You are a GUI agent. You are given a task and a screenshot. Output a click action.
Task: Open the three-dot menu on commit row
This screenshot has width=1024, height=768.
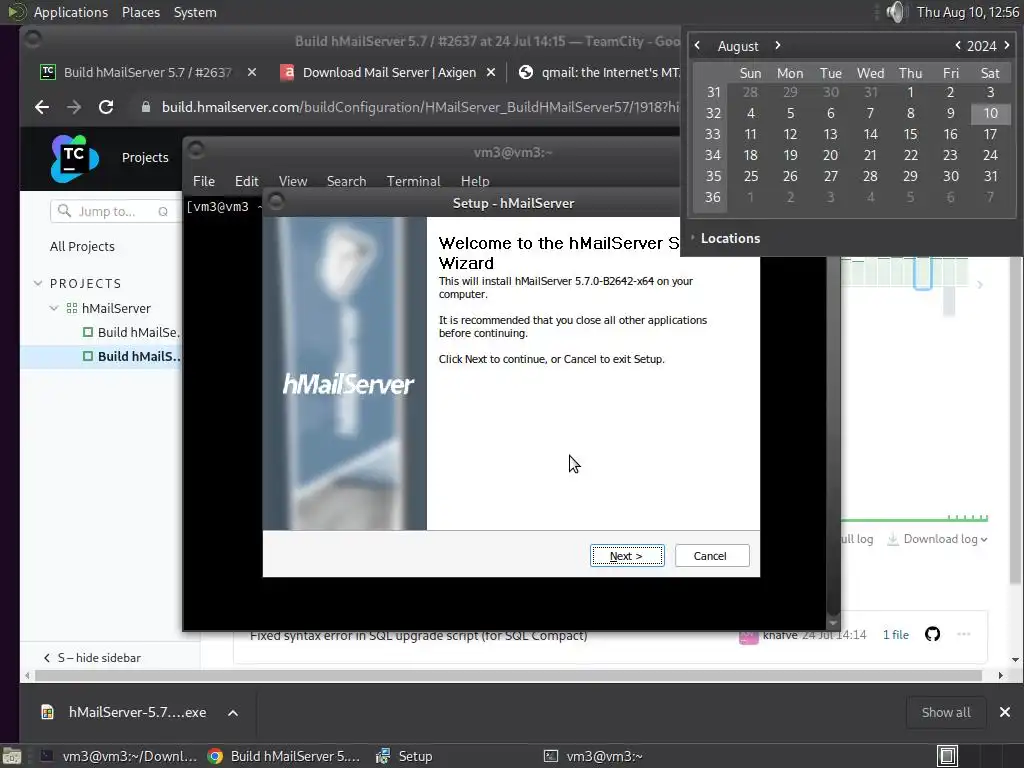tap(963, 633)
